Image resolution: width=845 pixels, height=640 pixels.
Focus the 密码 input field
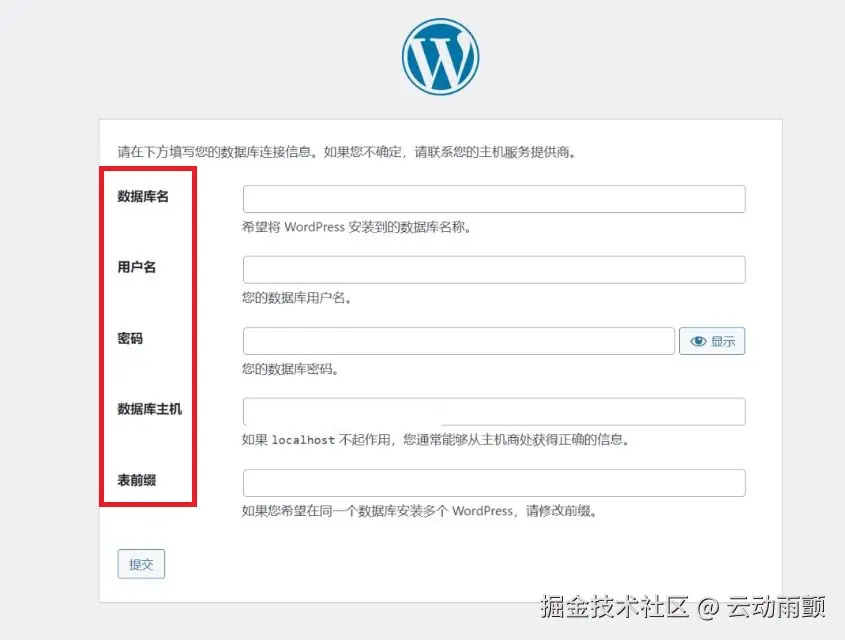pos(459,341)
